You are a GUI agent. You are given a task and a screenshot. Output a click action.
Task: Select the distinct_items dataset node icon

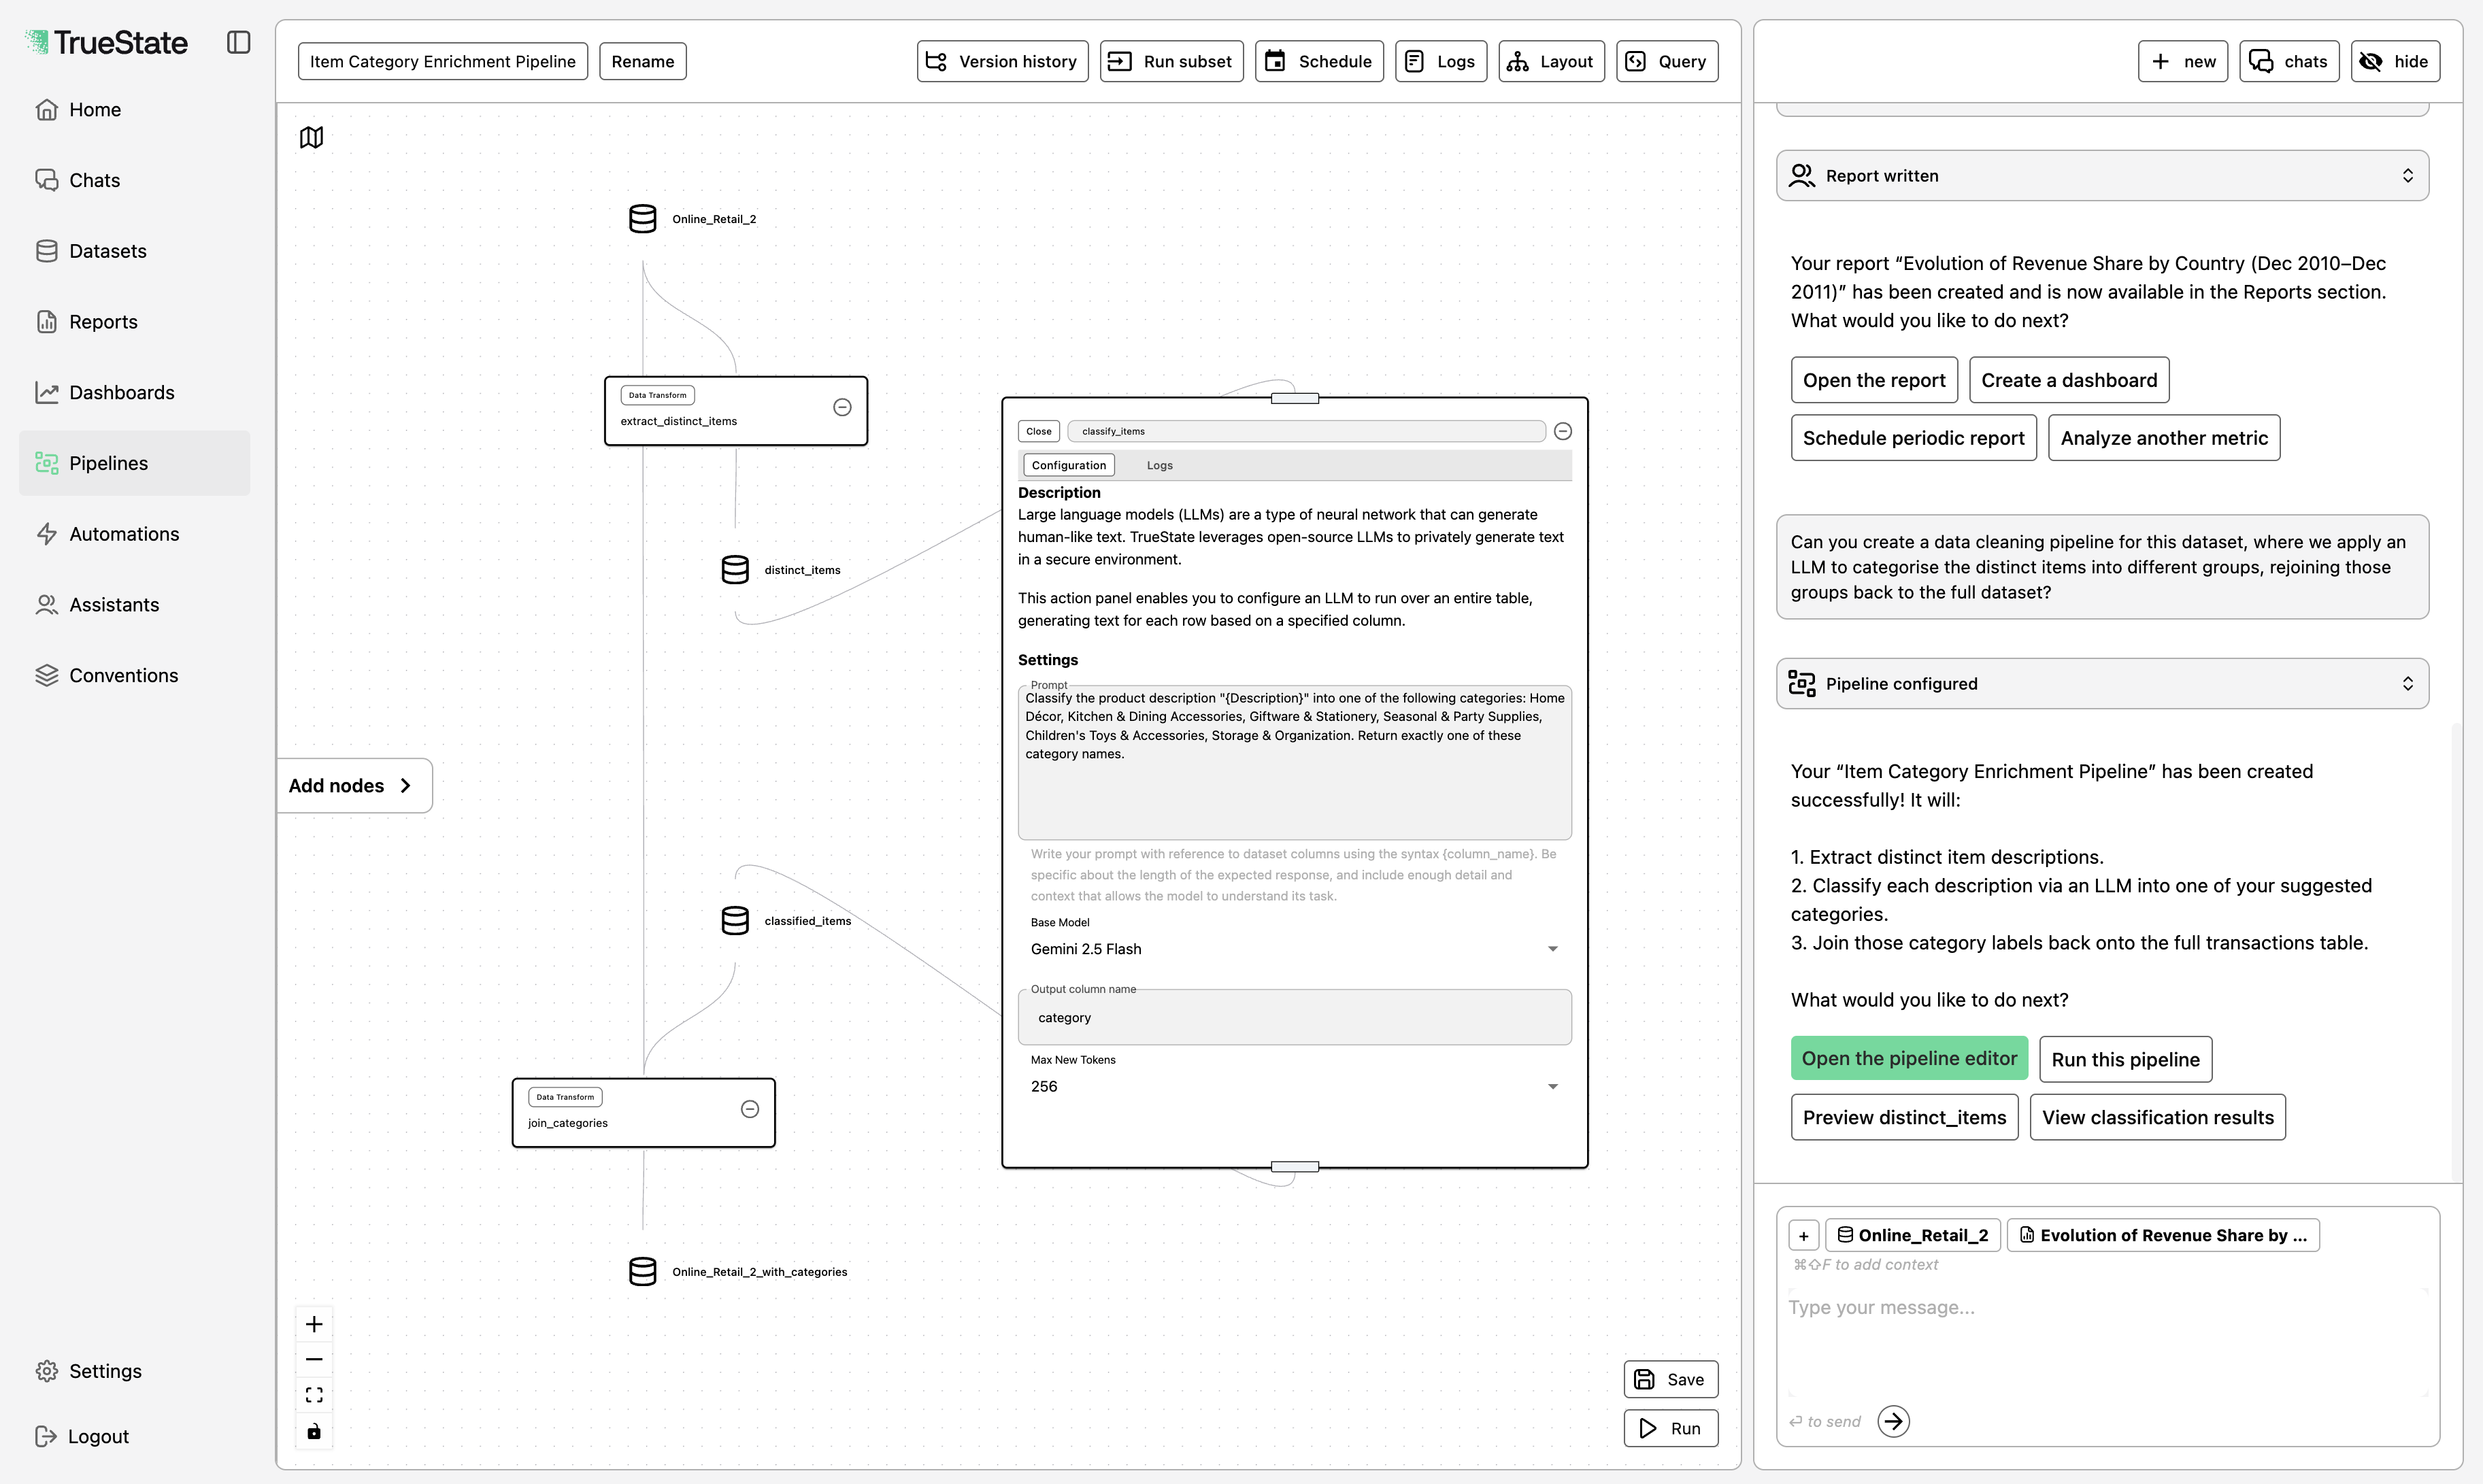click(x=735, y=570)
